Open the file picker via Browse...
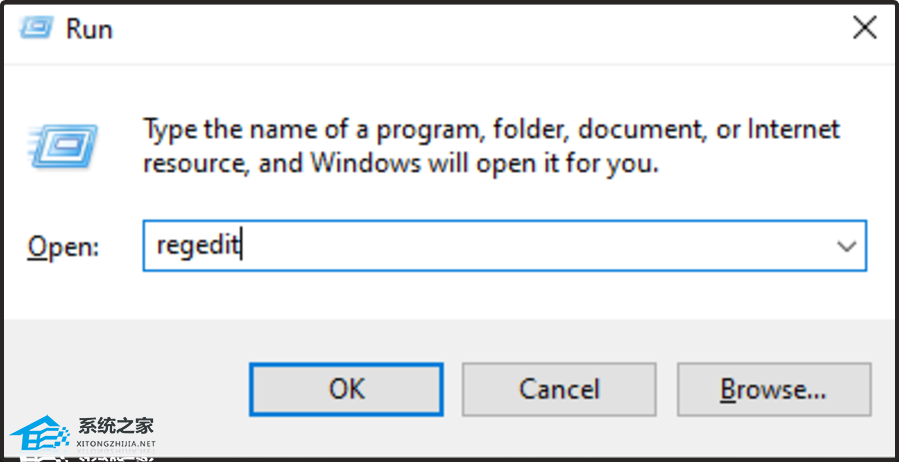899x462 pixels. [x=773, y=389]
